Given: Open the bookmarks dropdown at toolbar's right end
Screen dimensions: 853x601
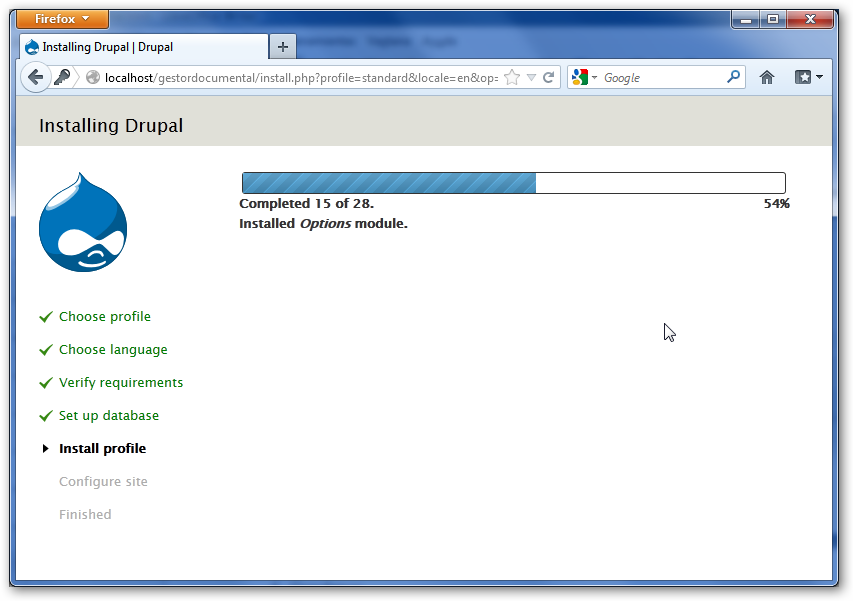Looking at the screenshot, I should point(805,77).
